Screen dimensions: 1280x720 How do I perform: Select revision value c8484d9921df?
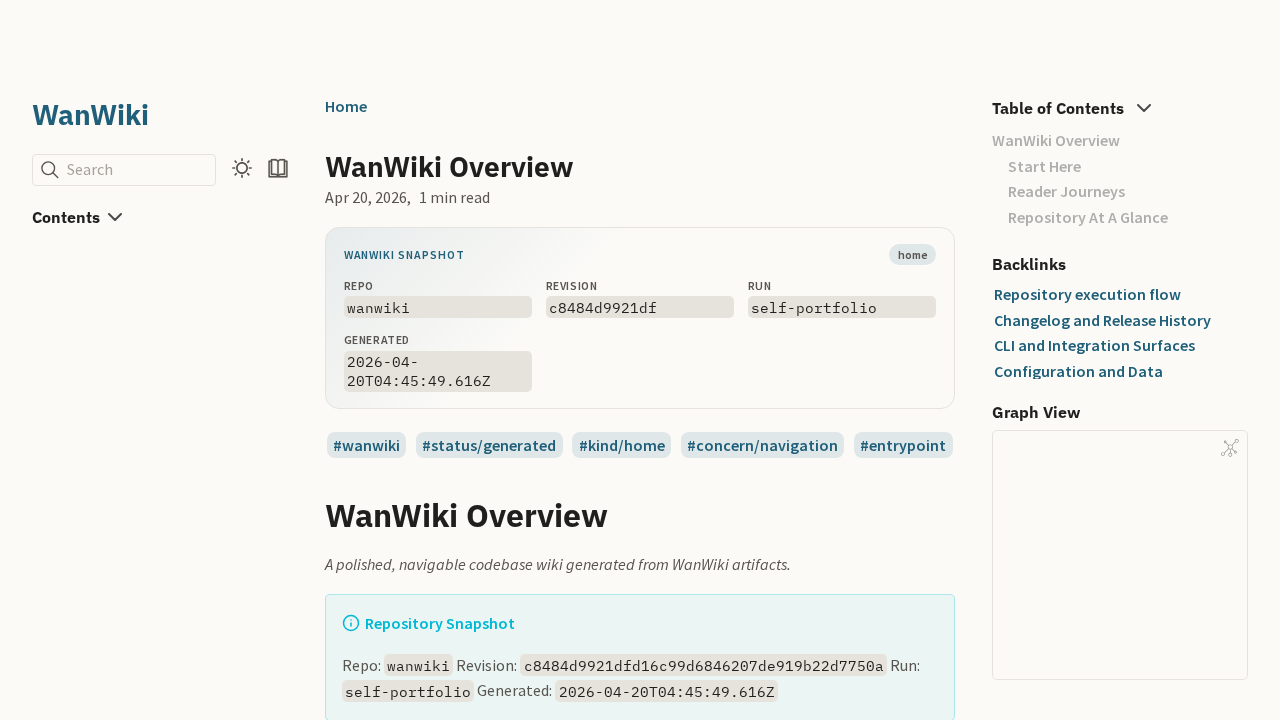click(x=640, y=307)
